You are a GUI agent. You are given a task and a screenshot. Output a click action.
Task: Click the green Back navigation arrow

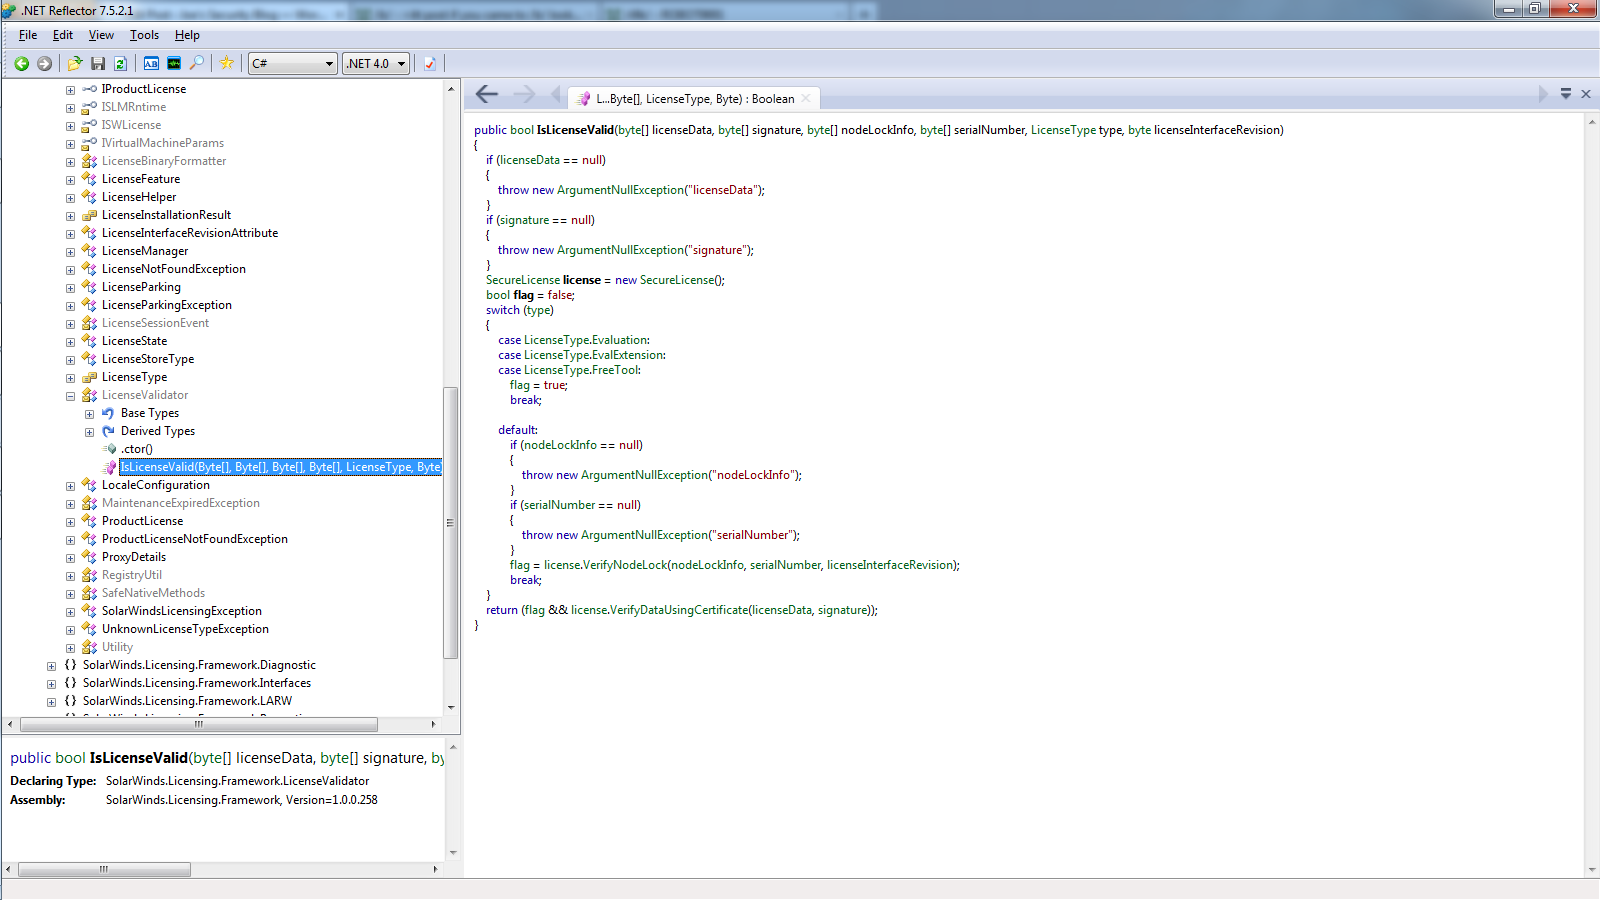21,63
